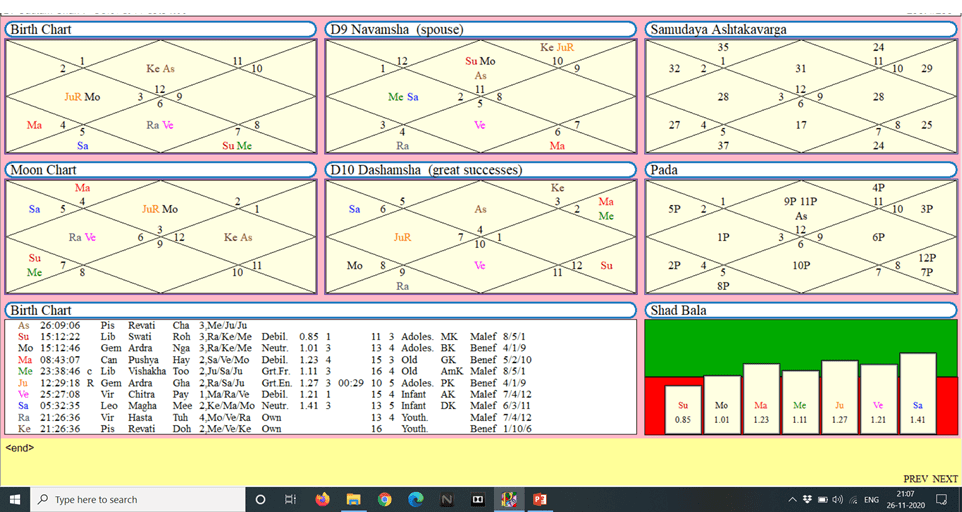962x512 pixels.
Task: Click the PREV link
Action: pos(916,479)
